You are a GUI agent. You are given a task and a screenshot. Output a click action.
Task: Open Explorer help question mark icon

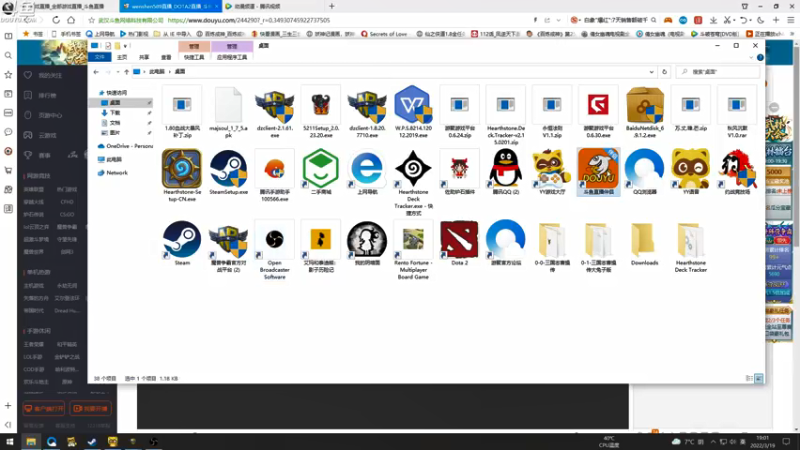coord(760,58)
